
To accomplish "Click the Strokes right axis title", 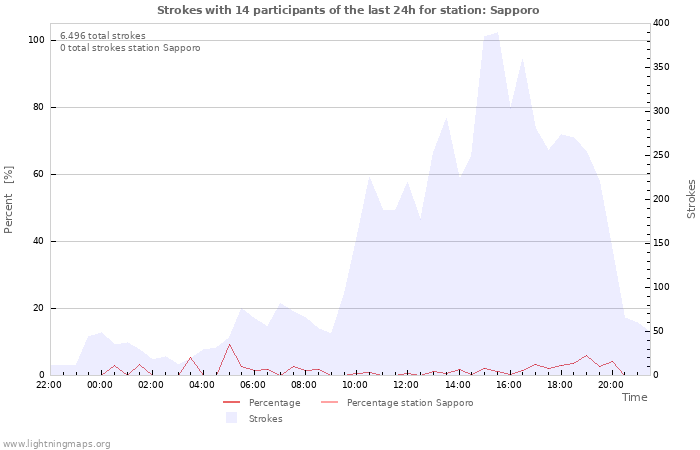I will click(691, 199).
